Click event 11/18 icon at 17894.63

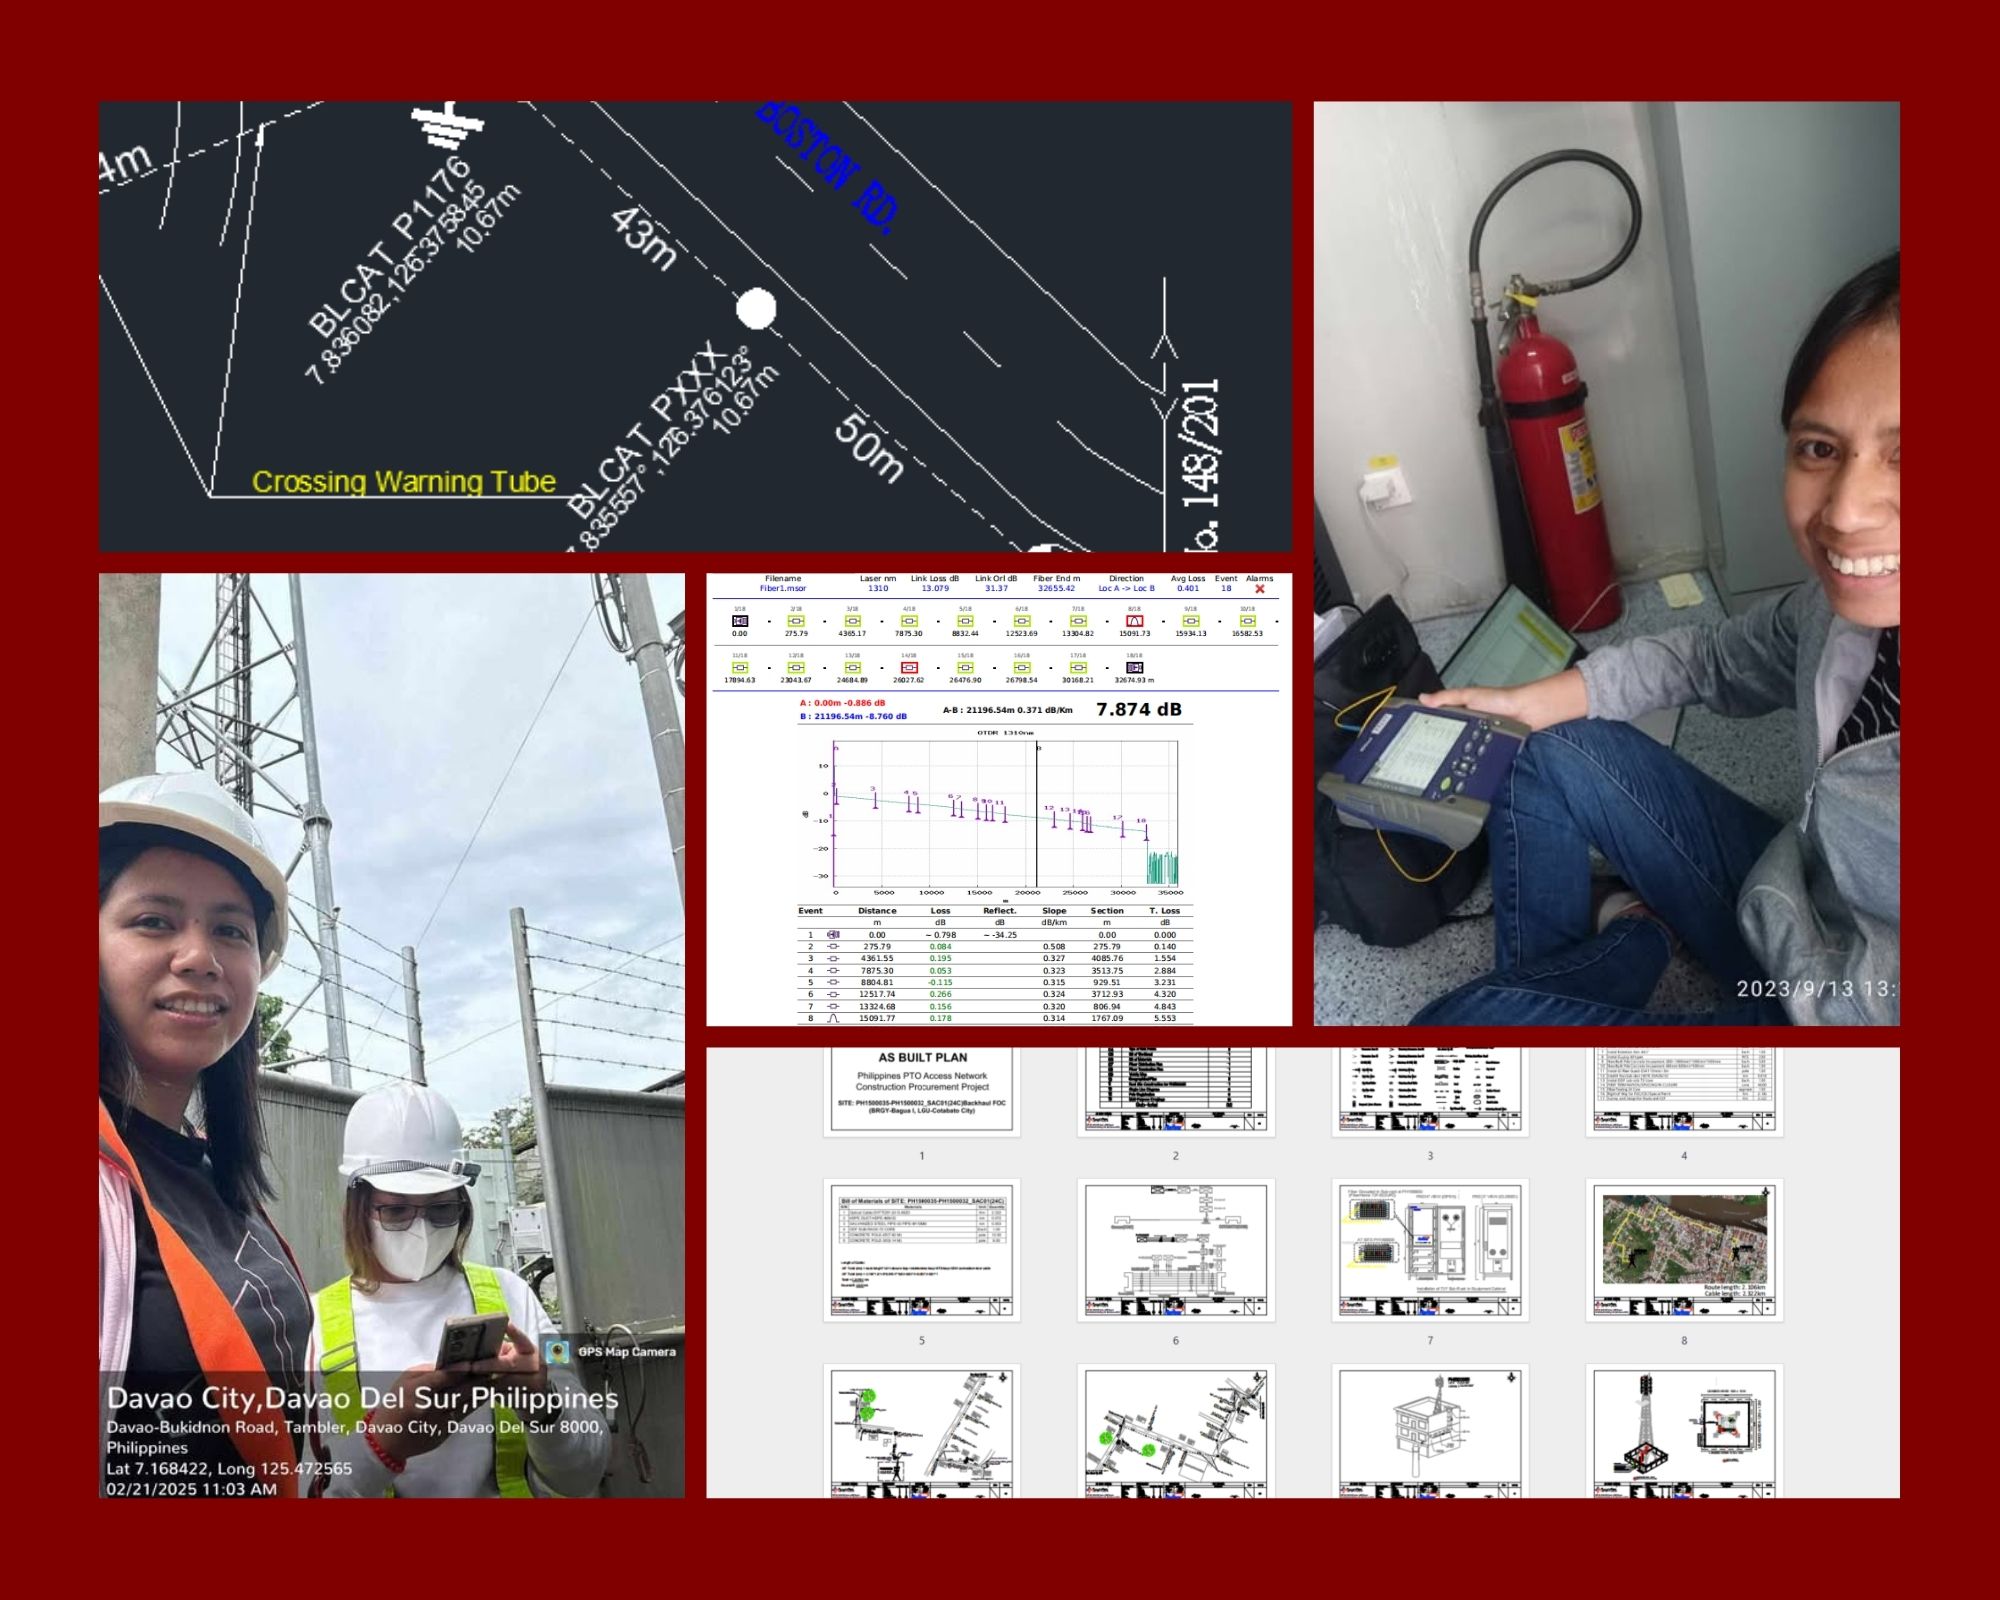click(740, 667)
